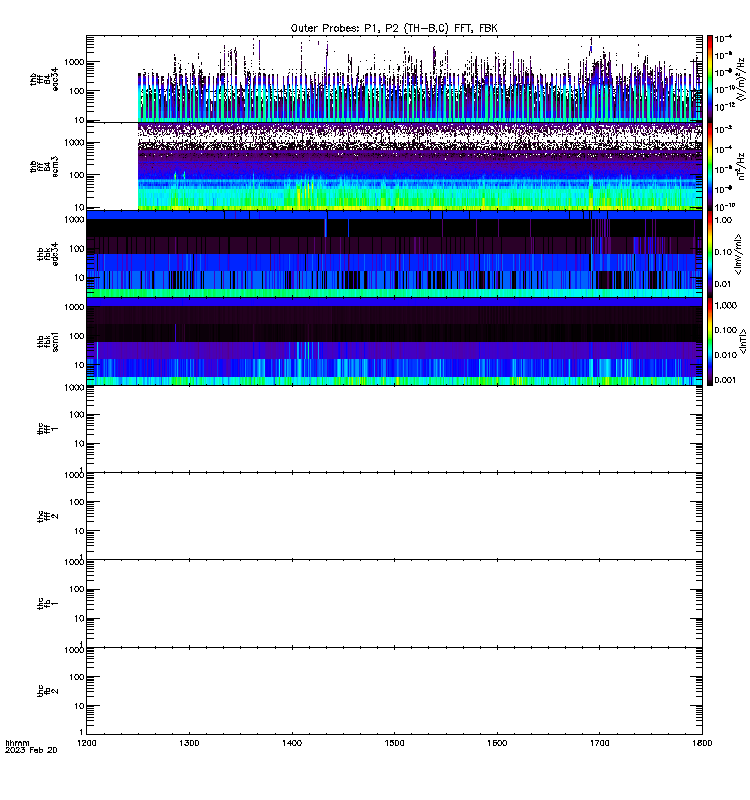Click the <|mV/m|> color bar
The height and width of the screenshot is (800, 750).
(710, 254)
